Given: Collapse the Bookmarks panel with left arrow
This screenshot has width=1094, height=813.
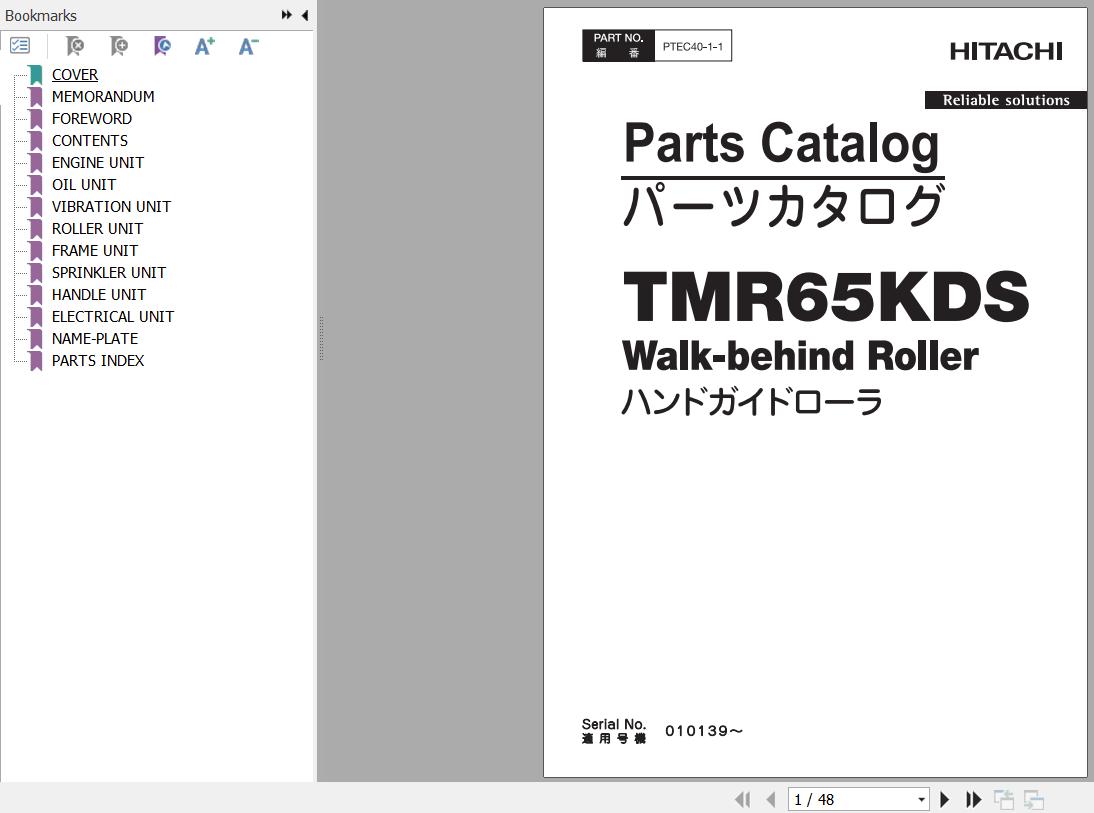Looking at the screenshot, I should 305,15.
